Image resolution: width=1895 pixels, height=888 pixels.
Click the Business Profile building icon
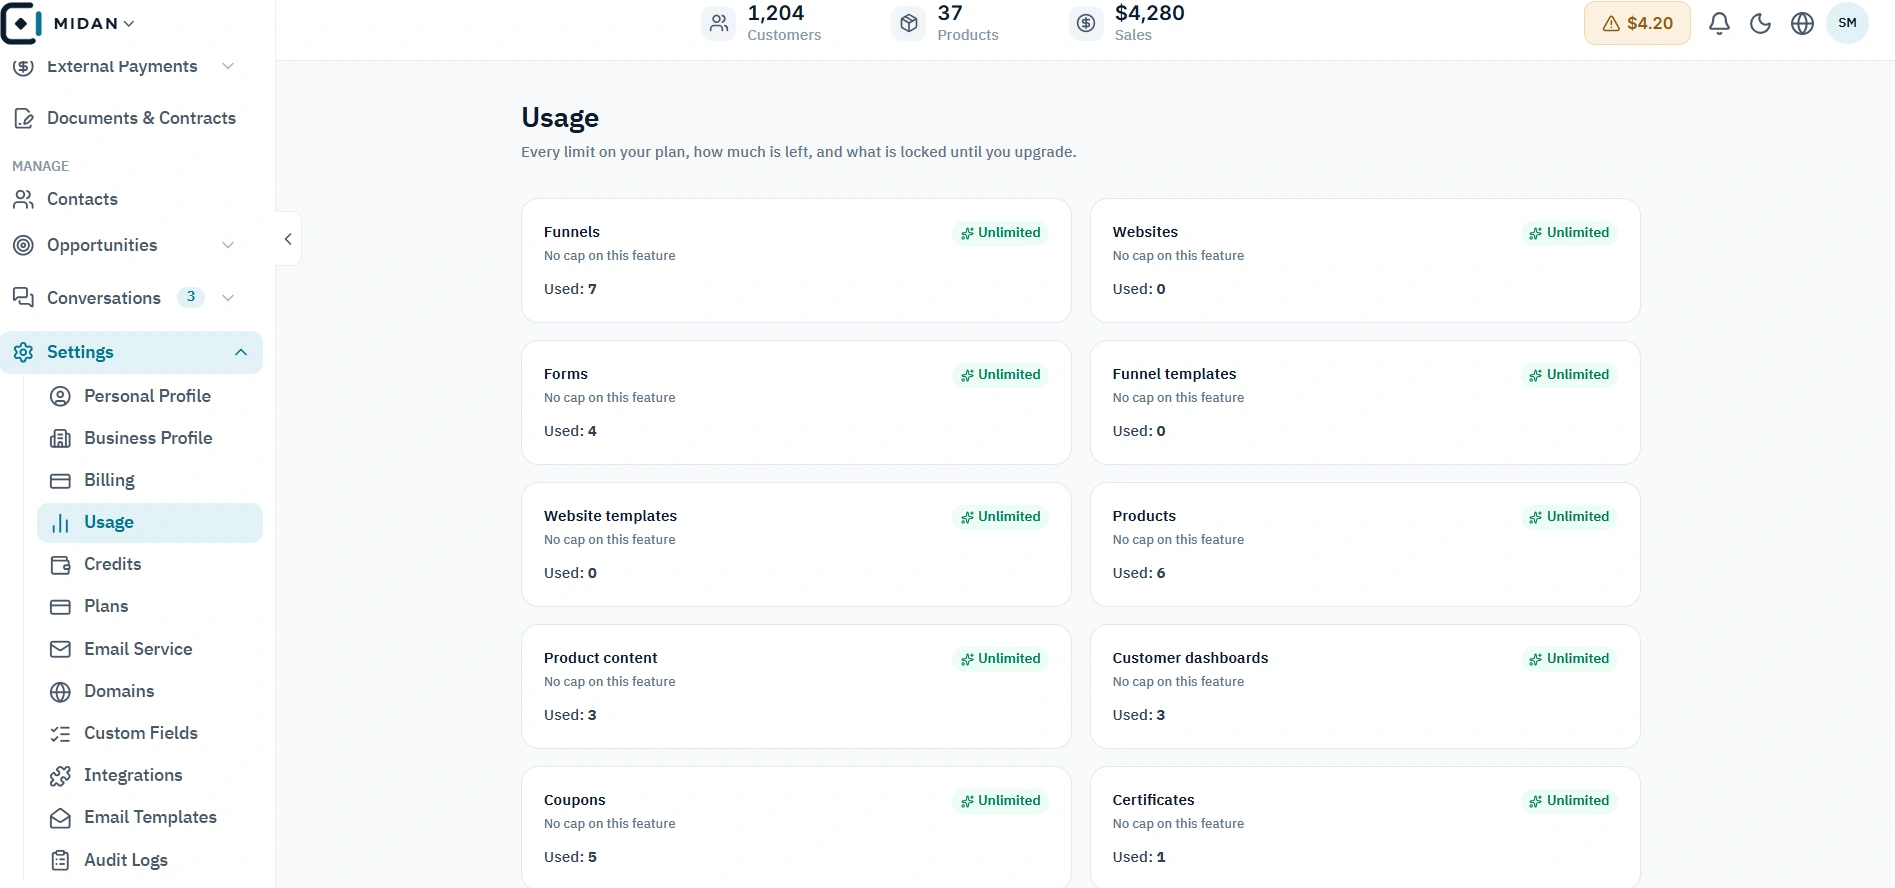coord(61,438)
